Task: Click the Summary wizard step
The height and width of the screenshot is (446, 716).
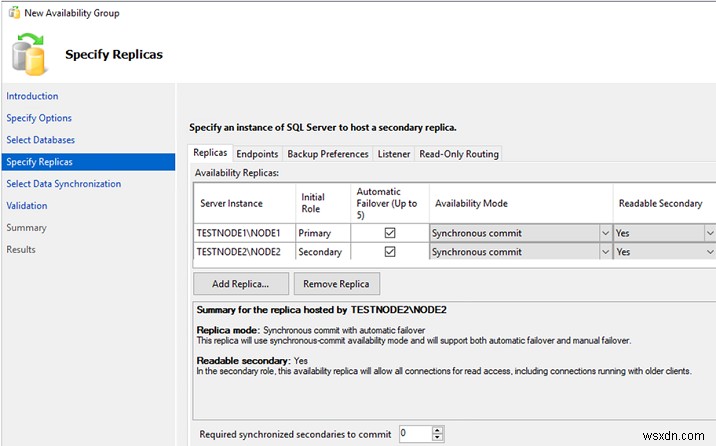Action: tap(26, 228)
